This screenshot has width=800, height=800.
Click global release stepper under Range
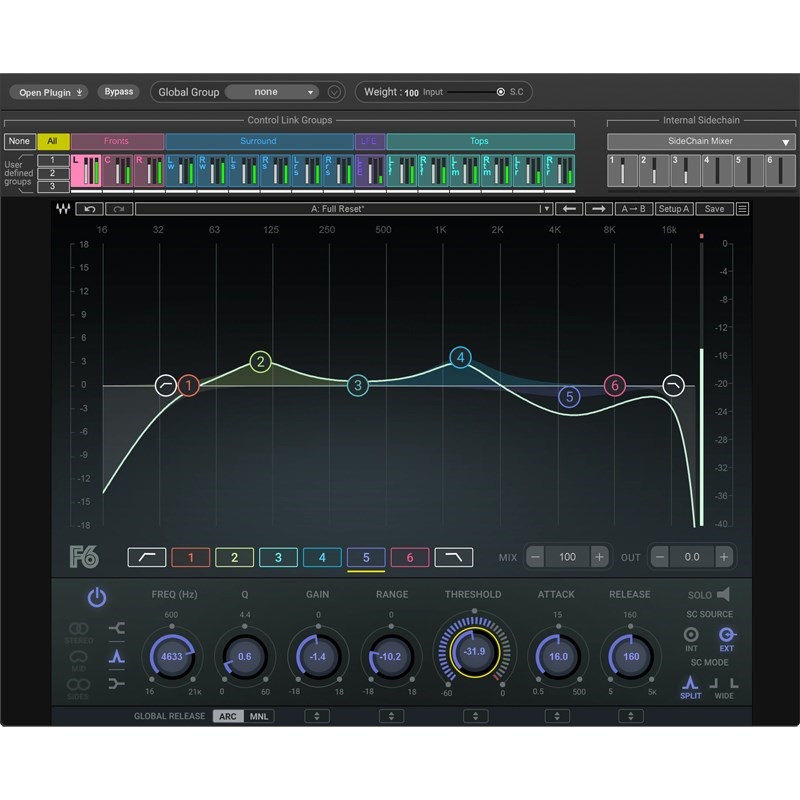(x=391, y=716)
